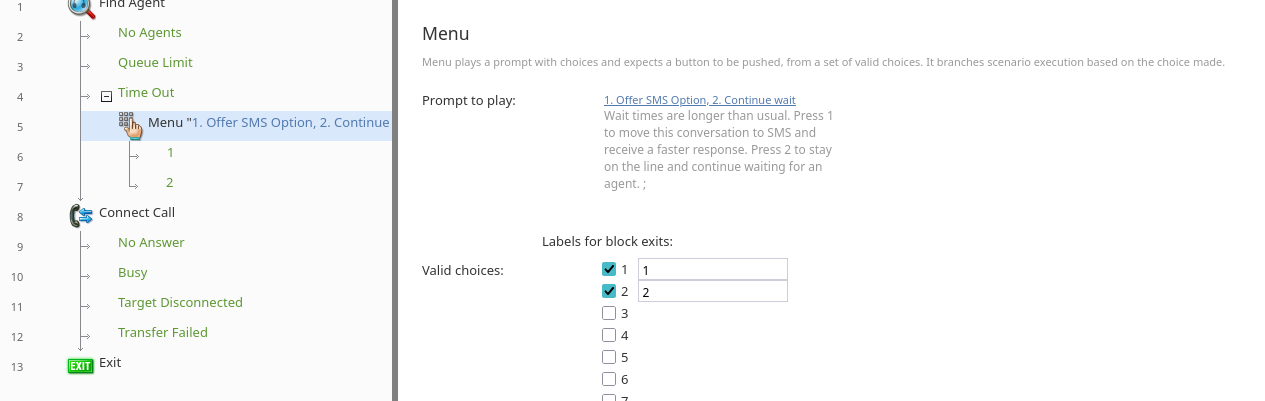Select the Target Disconnected exit branch
Viewport: 1265px width, 401px height.
180,303
